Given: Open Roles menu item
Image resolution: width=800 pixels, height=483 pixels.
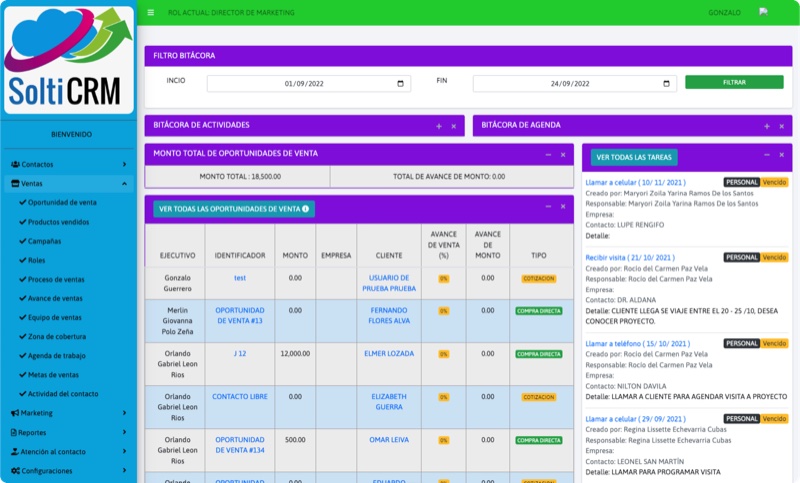Looking at the screenshot, I should click(x=32, y=260).
